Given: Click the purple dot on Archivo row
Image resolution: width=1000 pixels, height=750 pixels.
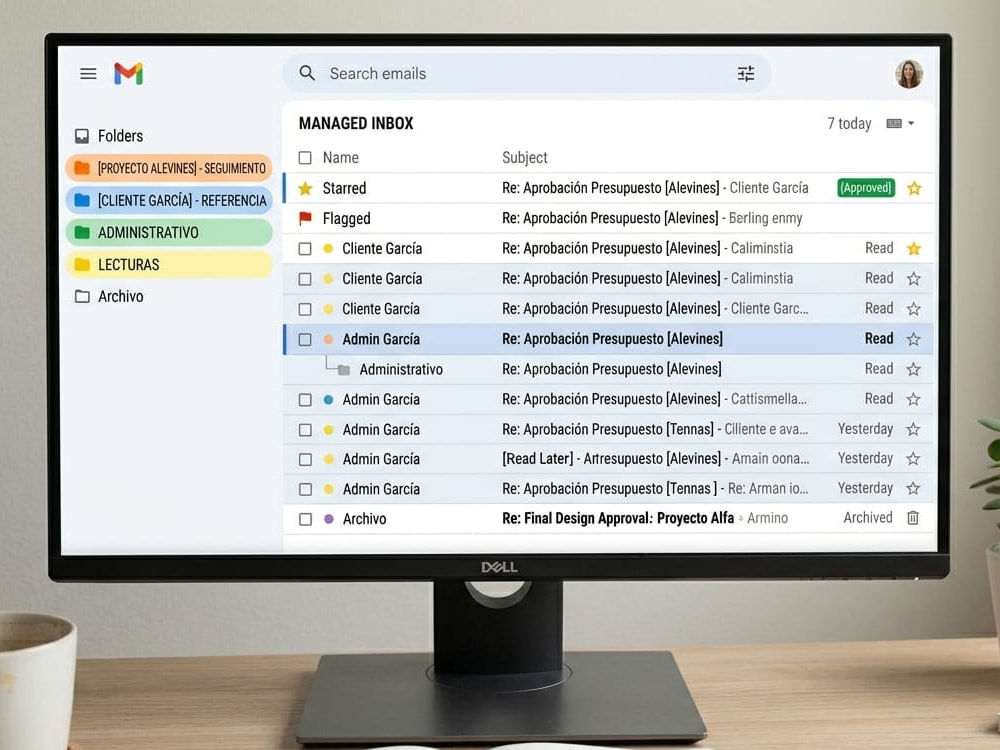Looking at the screenshot, I should [x=328, y=518].
